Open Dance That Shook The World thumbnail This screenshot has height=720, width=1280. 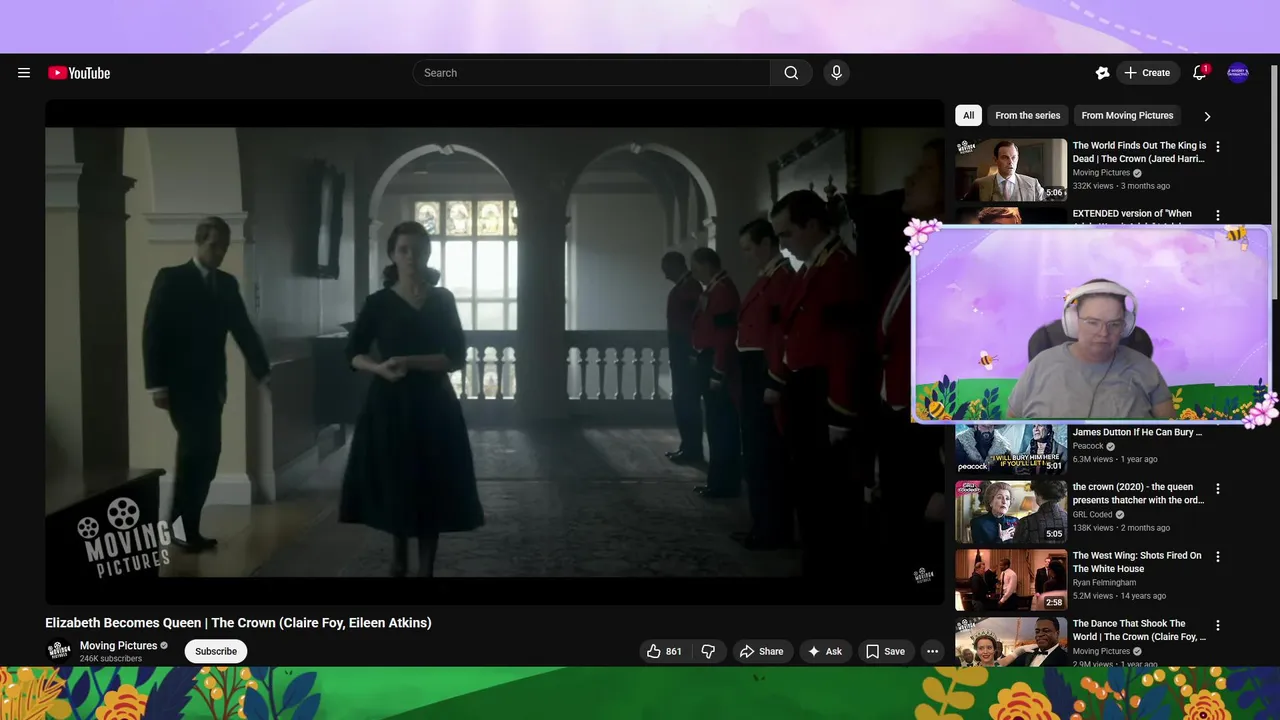[1011, 641]
